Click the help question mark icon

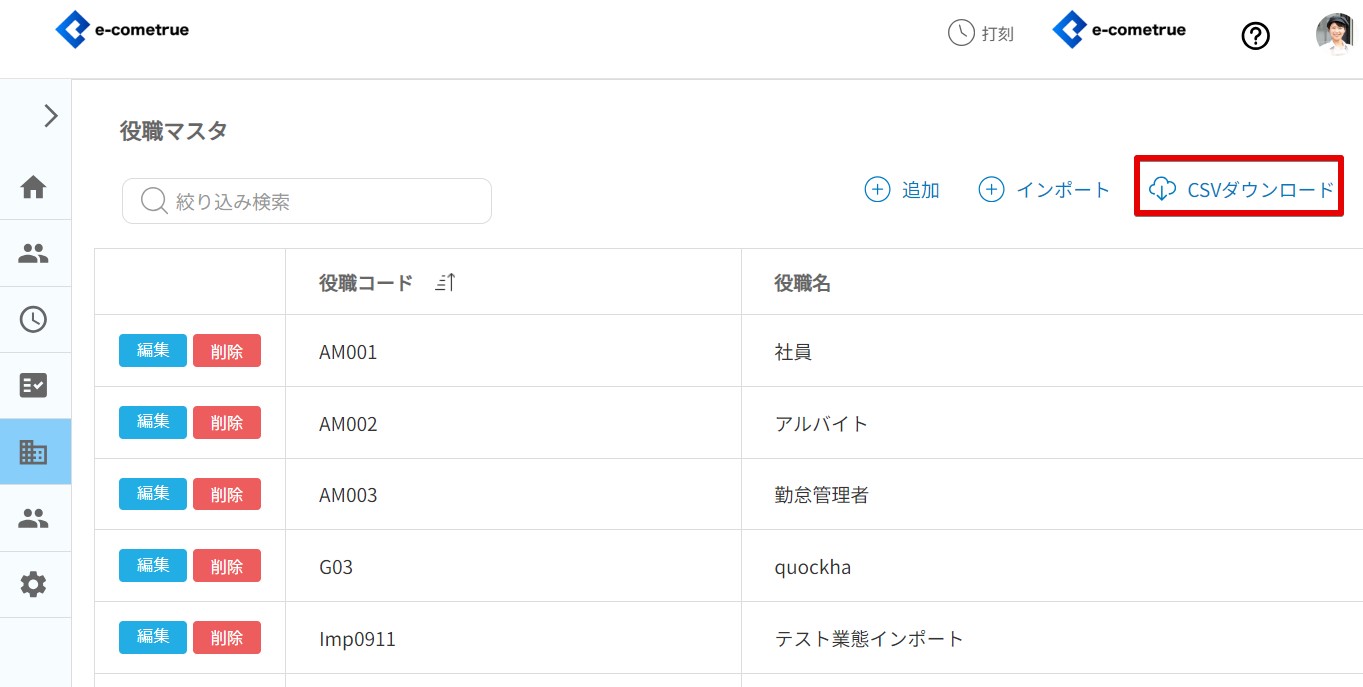[x=1255, y=36]
